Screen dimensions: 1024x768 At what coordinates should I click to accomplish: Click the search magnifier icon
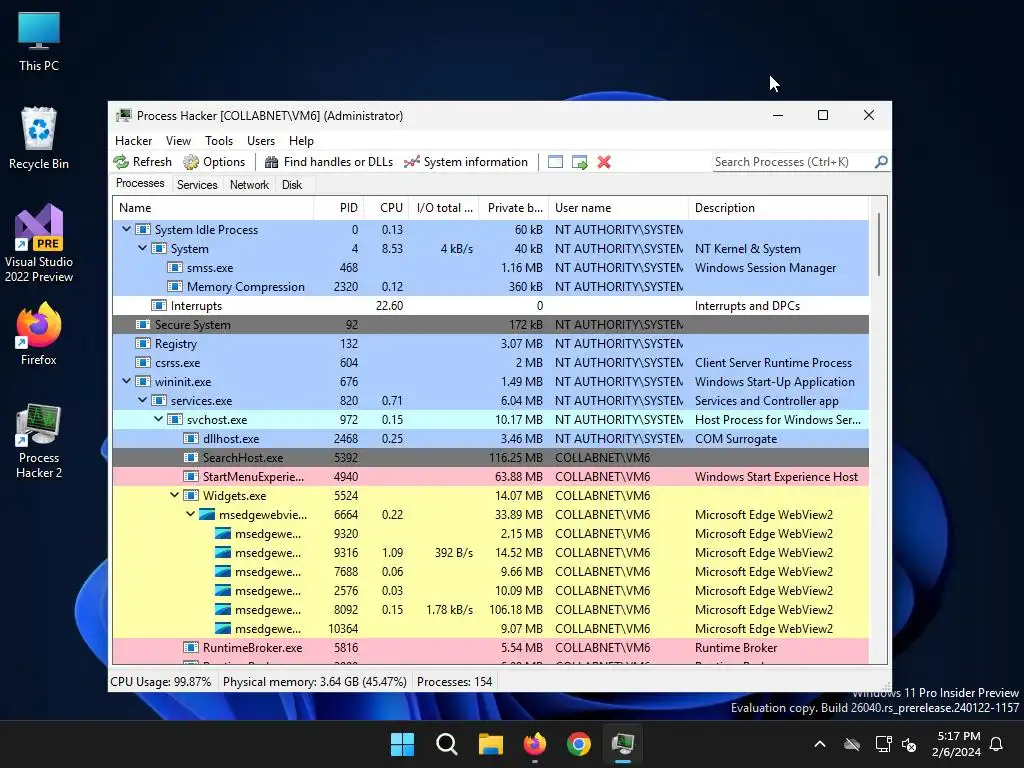[x=881, y=161]
